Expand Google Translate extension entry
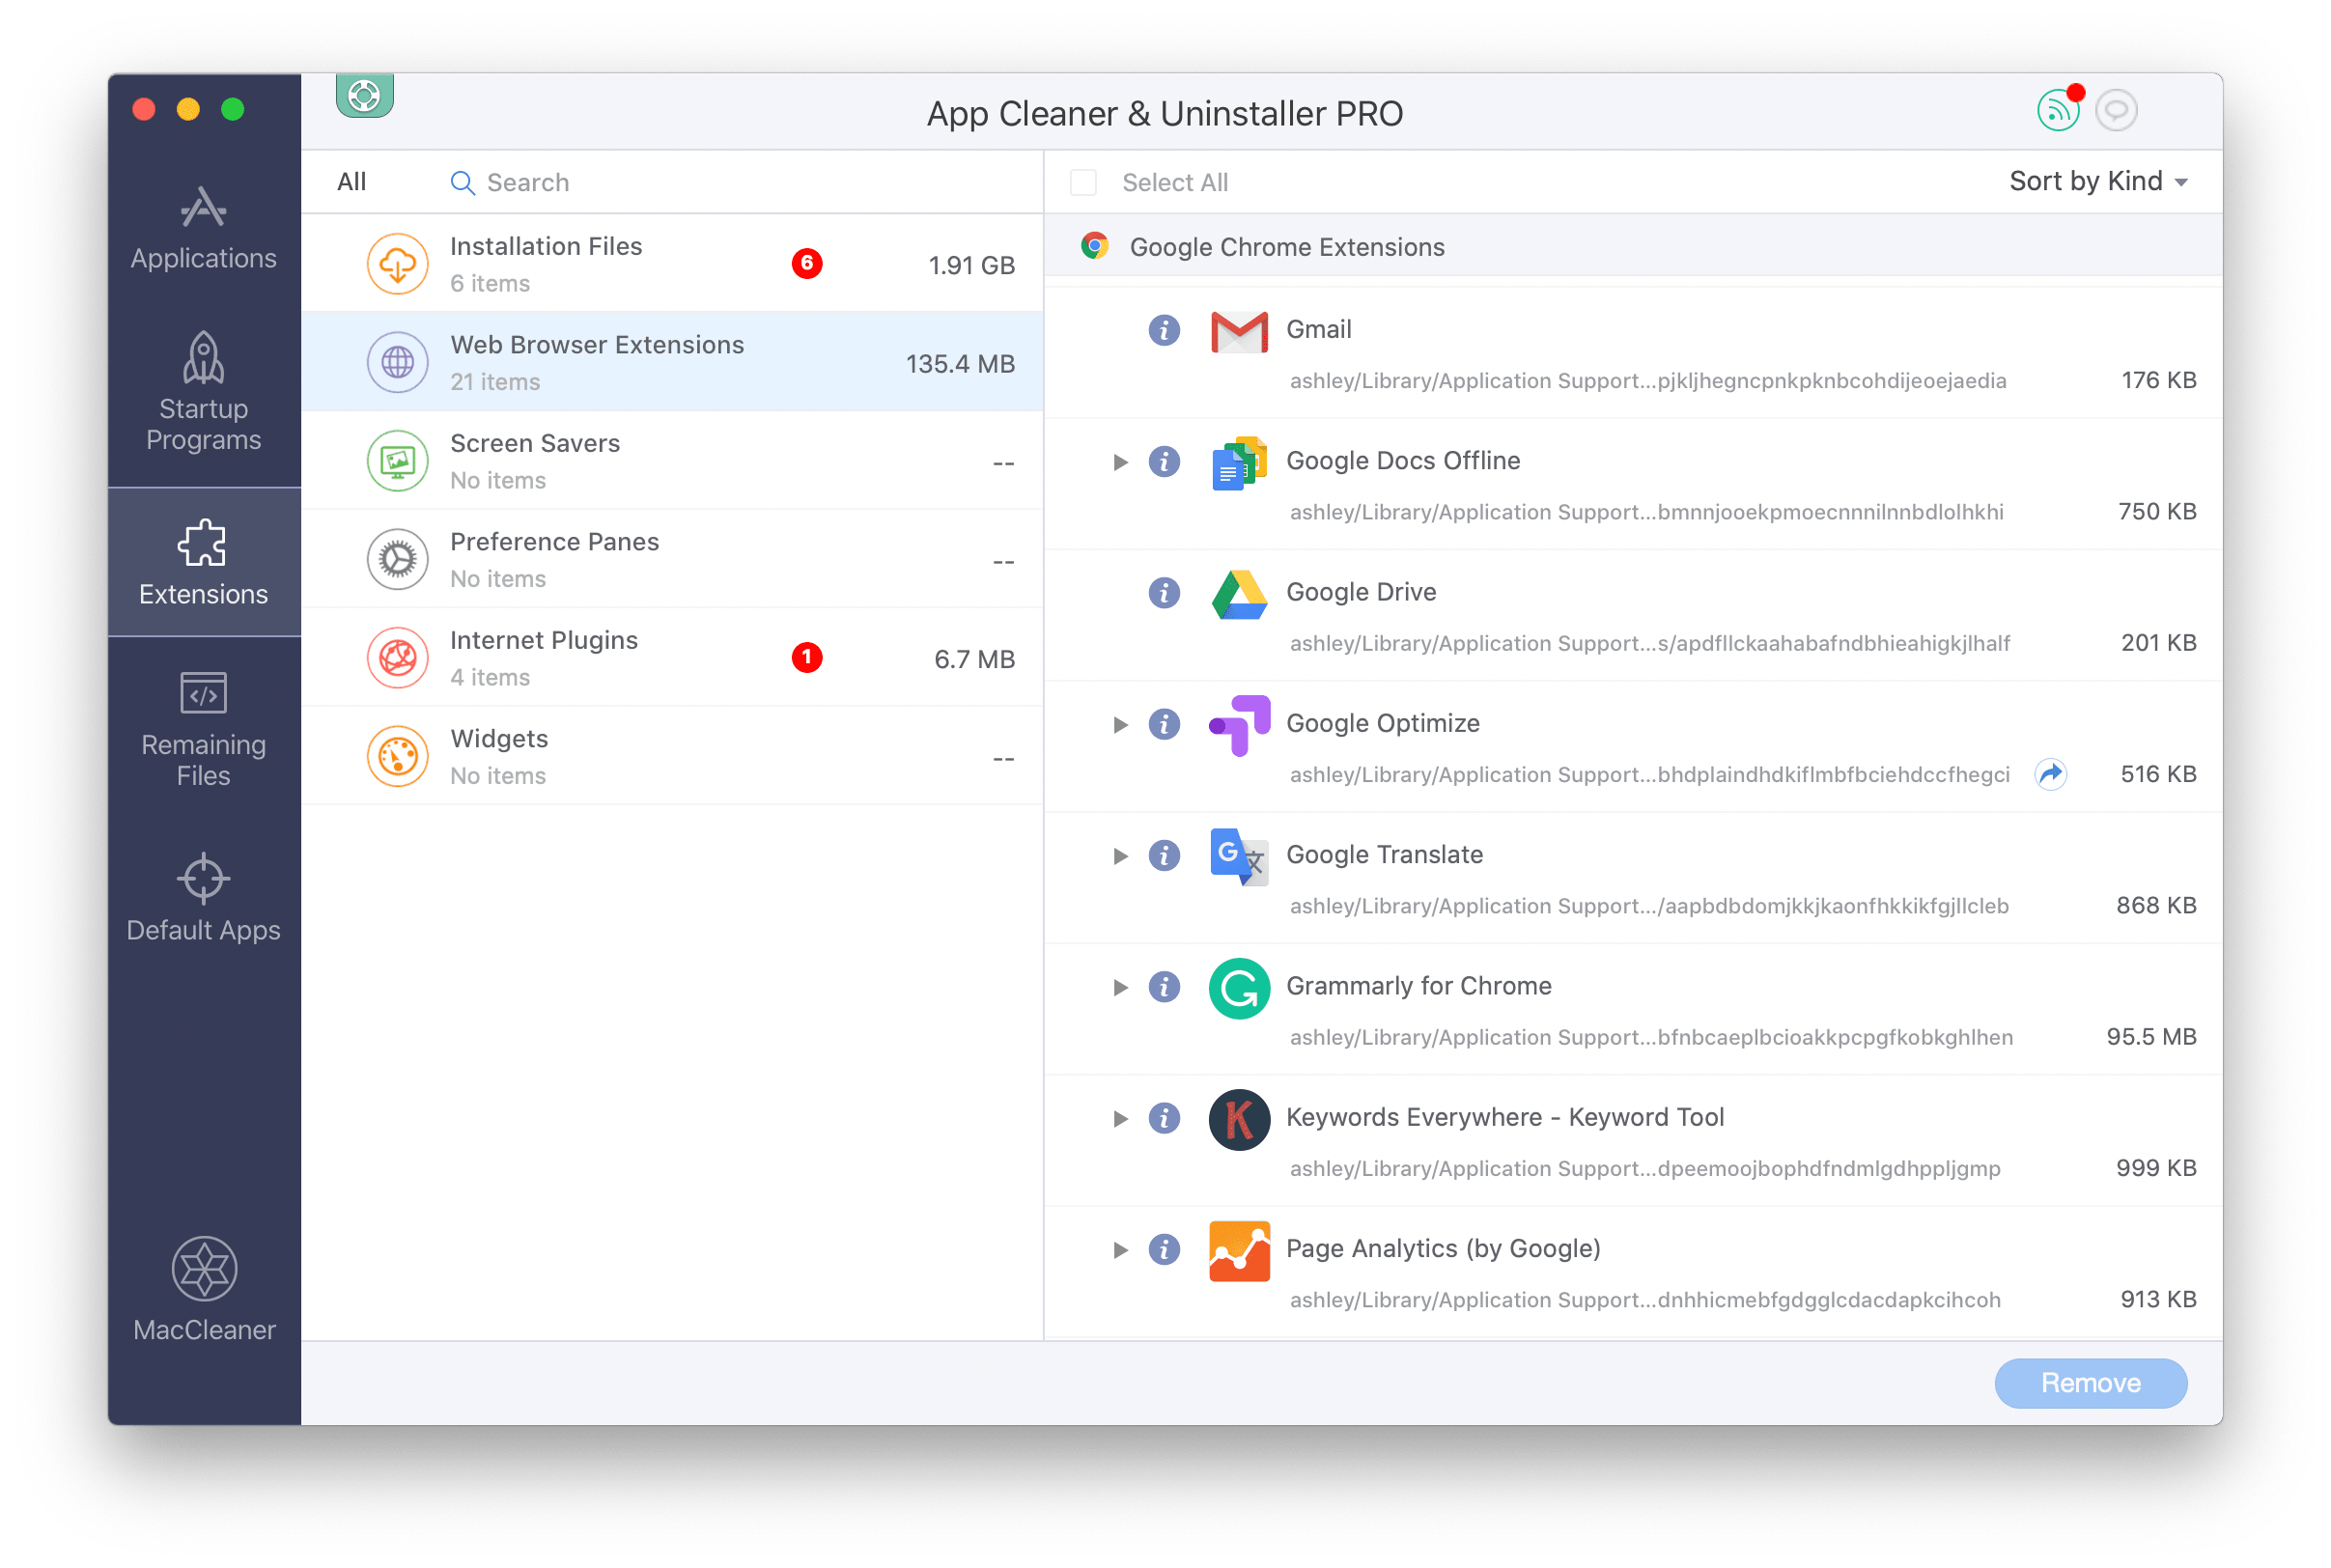This screenshot has width=2331, height=1568. pos(1118,853)
